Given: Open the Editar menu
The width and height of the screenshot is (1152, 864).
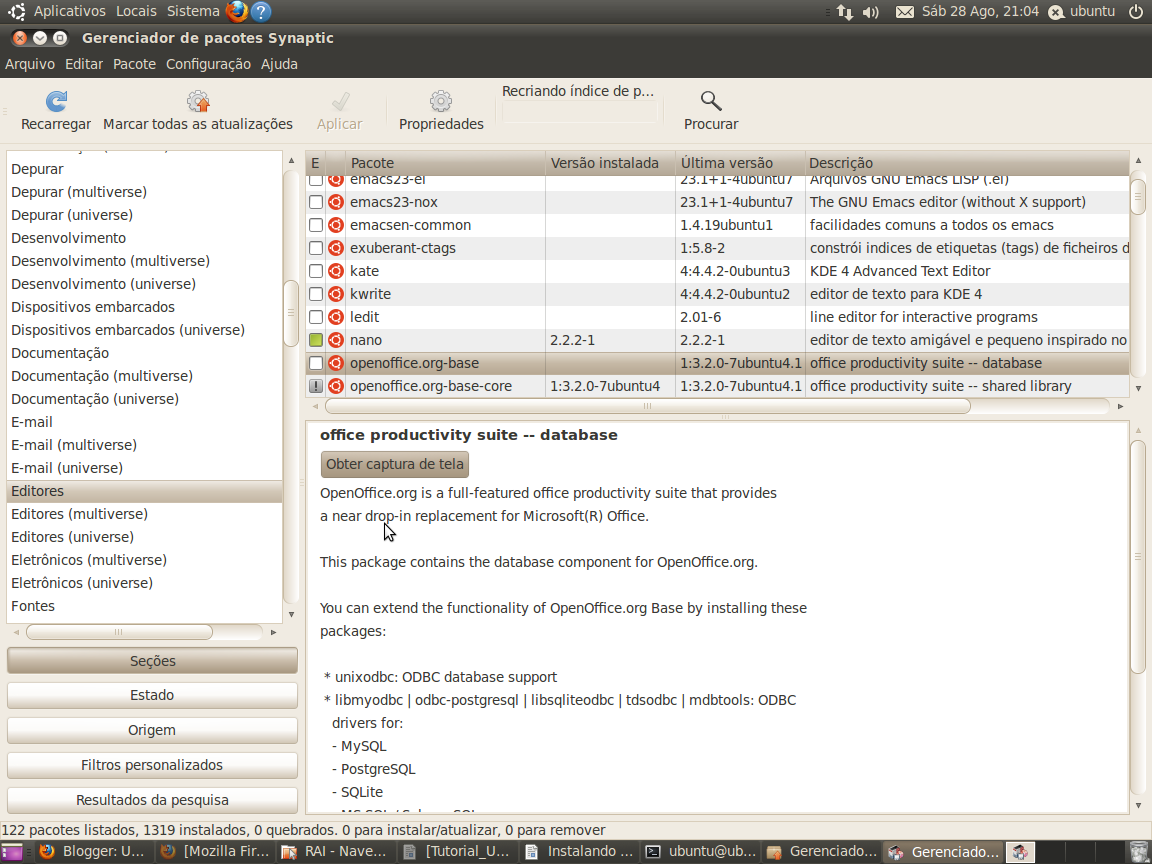Looking at the screenshot, I should tap(84, 64).
